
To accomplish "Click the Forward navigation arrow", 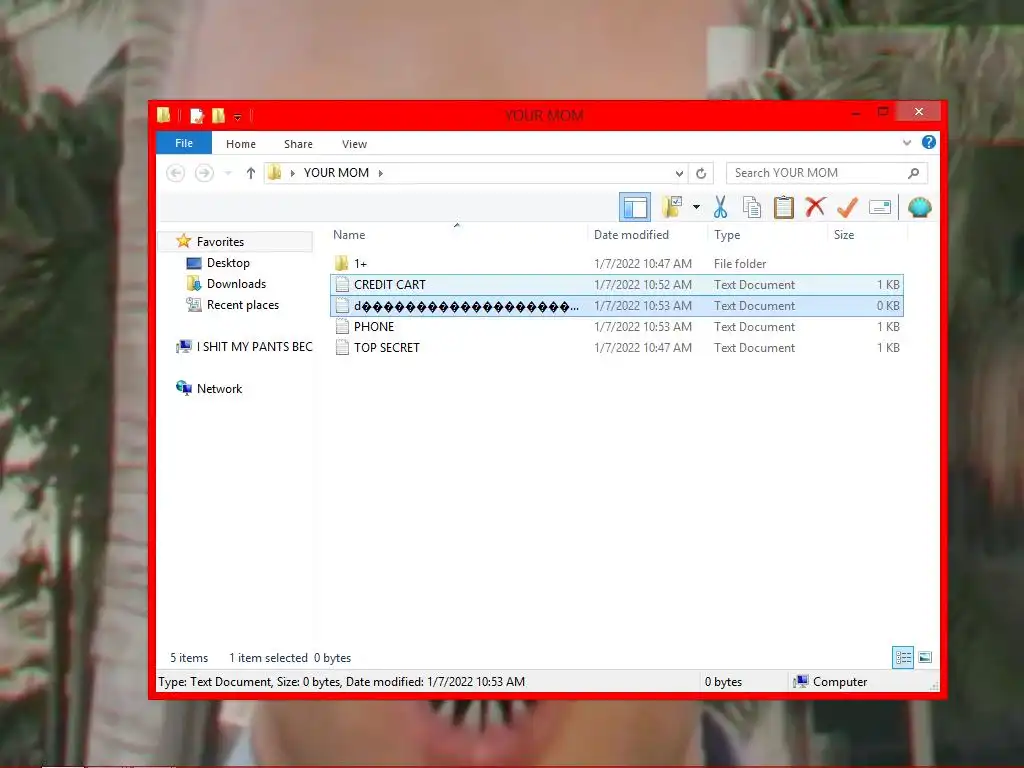I will 204,173.
